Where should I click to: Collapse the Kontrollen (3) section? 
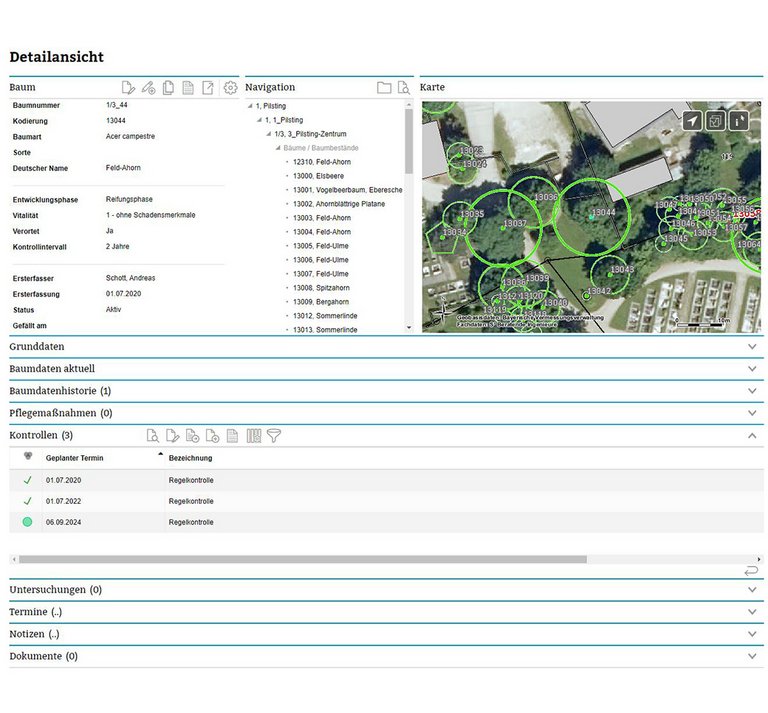pos(752,435)
